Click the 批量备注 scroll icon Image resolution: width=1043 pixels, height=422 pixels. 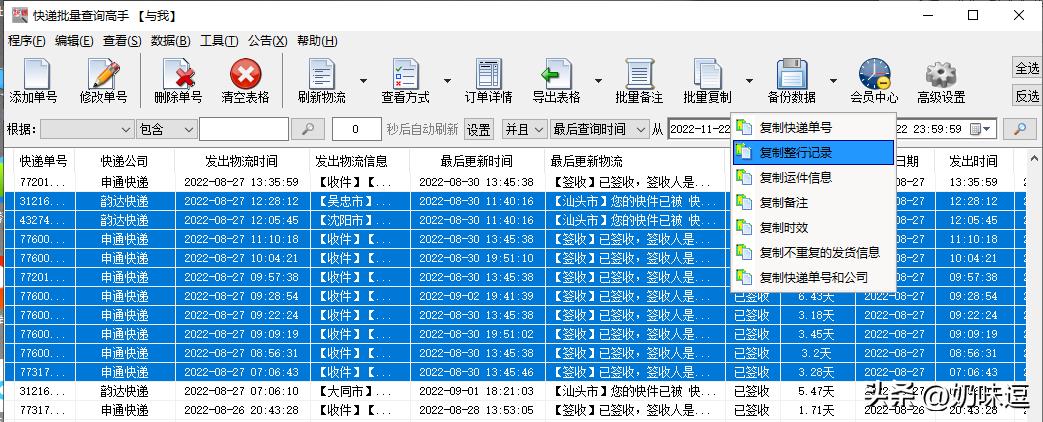point(639,74)
